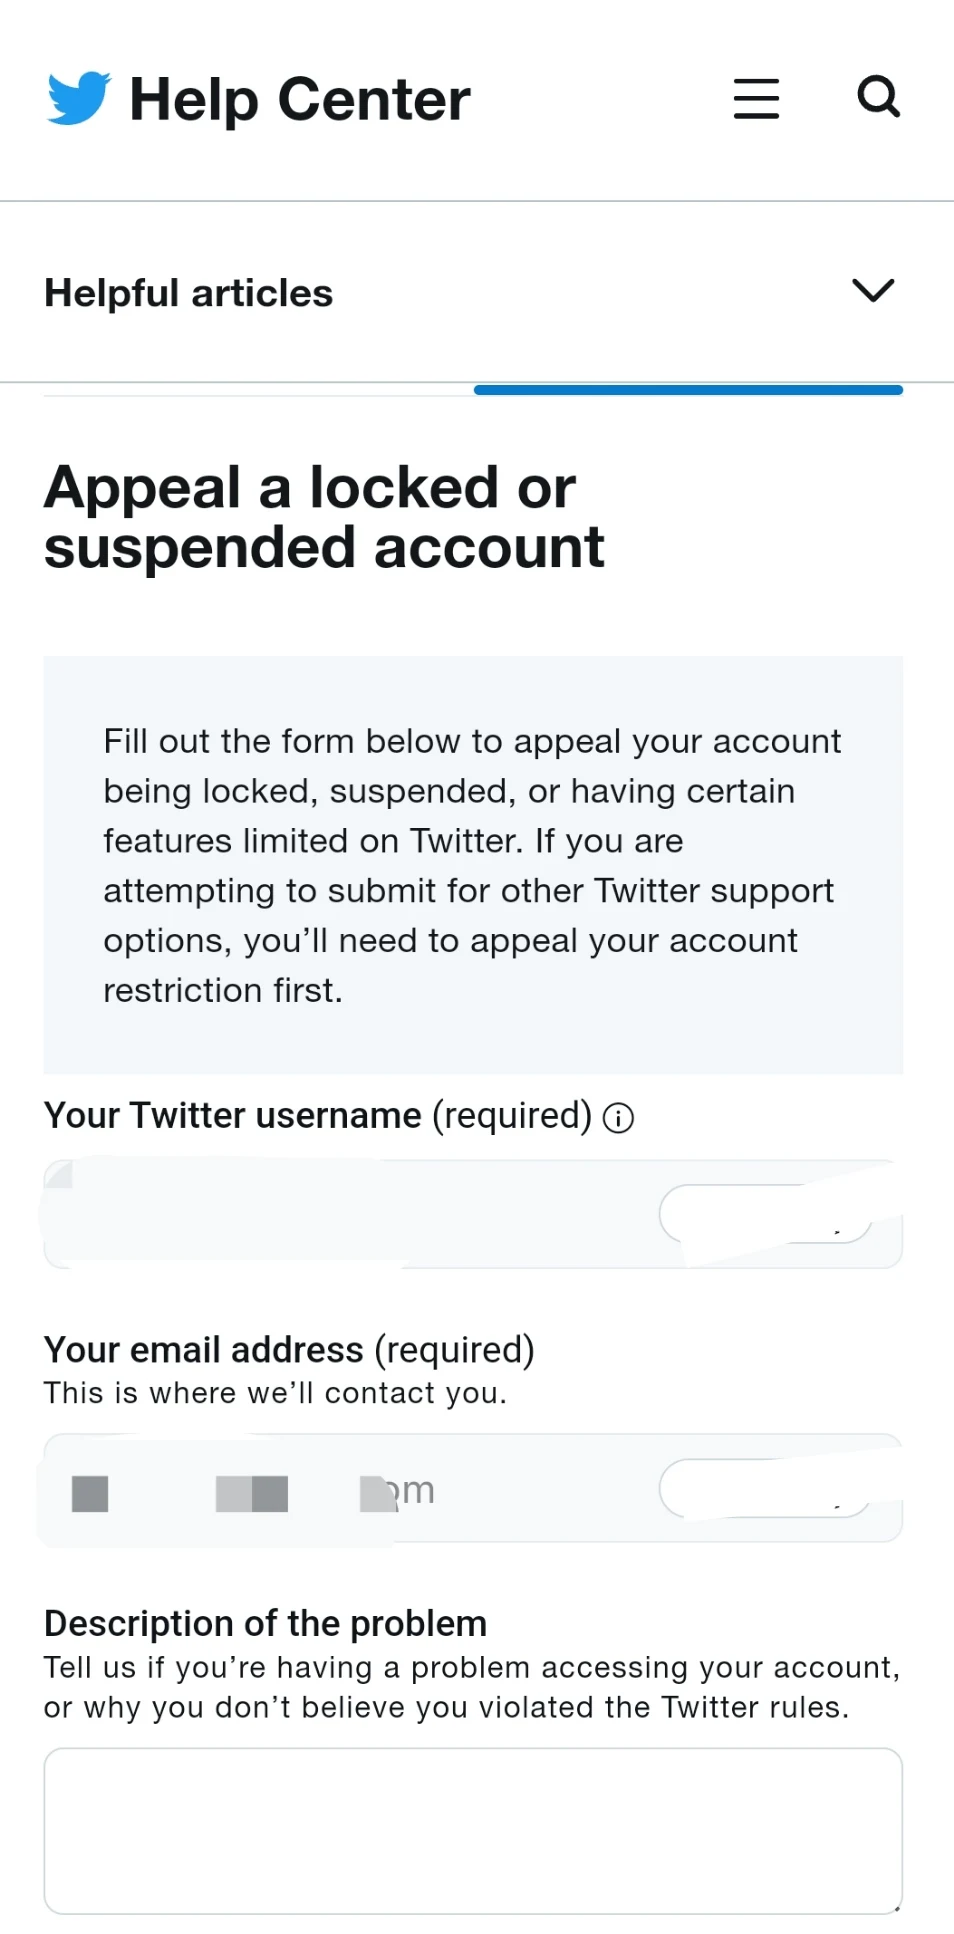Click the 'Appeal a locked or suspended account' heading

[x=323, y=517]
